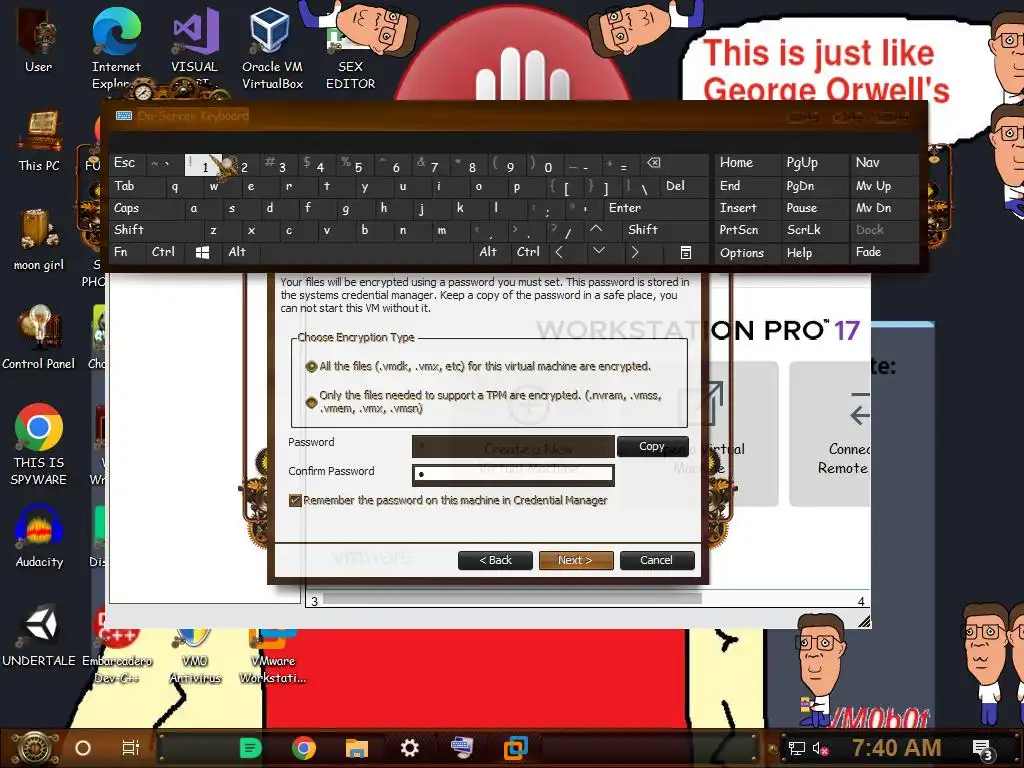Click the menu key on the on-screen keyboard
This screenshot has height=768, width=1024.
tap(686, 253)
